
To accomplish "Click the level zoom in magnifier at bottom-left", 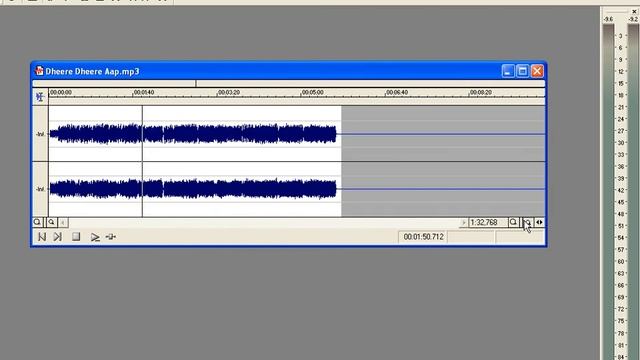I will click(x=51, y=222).
